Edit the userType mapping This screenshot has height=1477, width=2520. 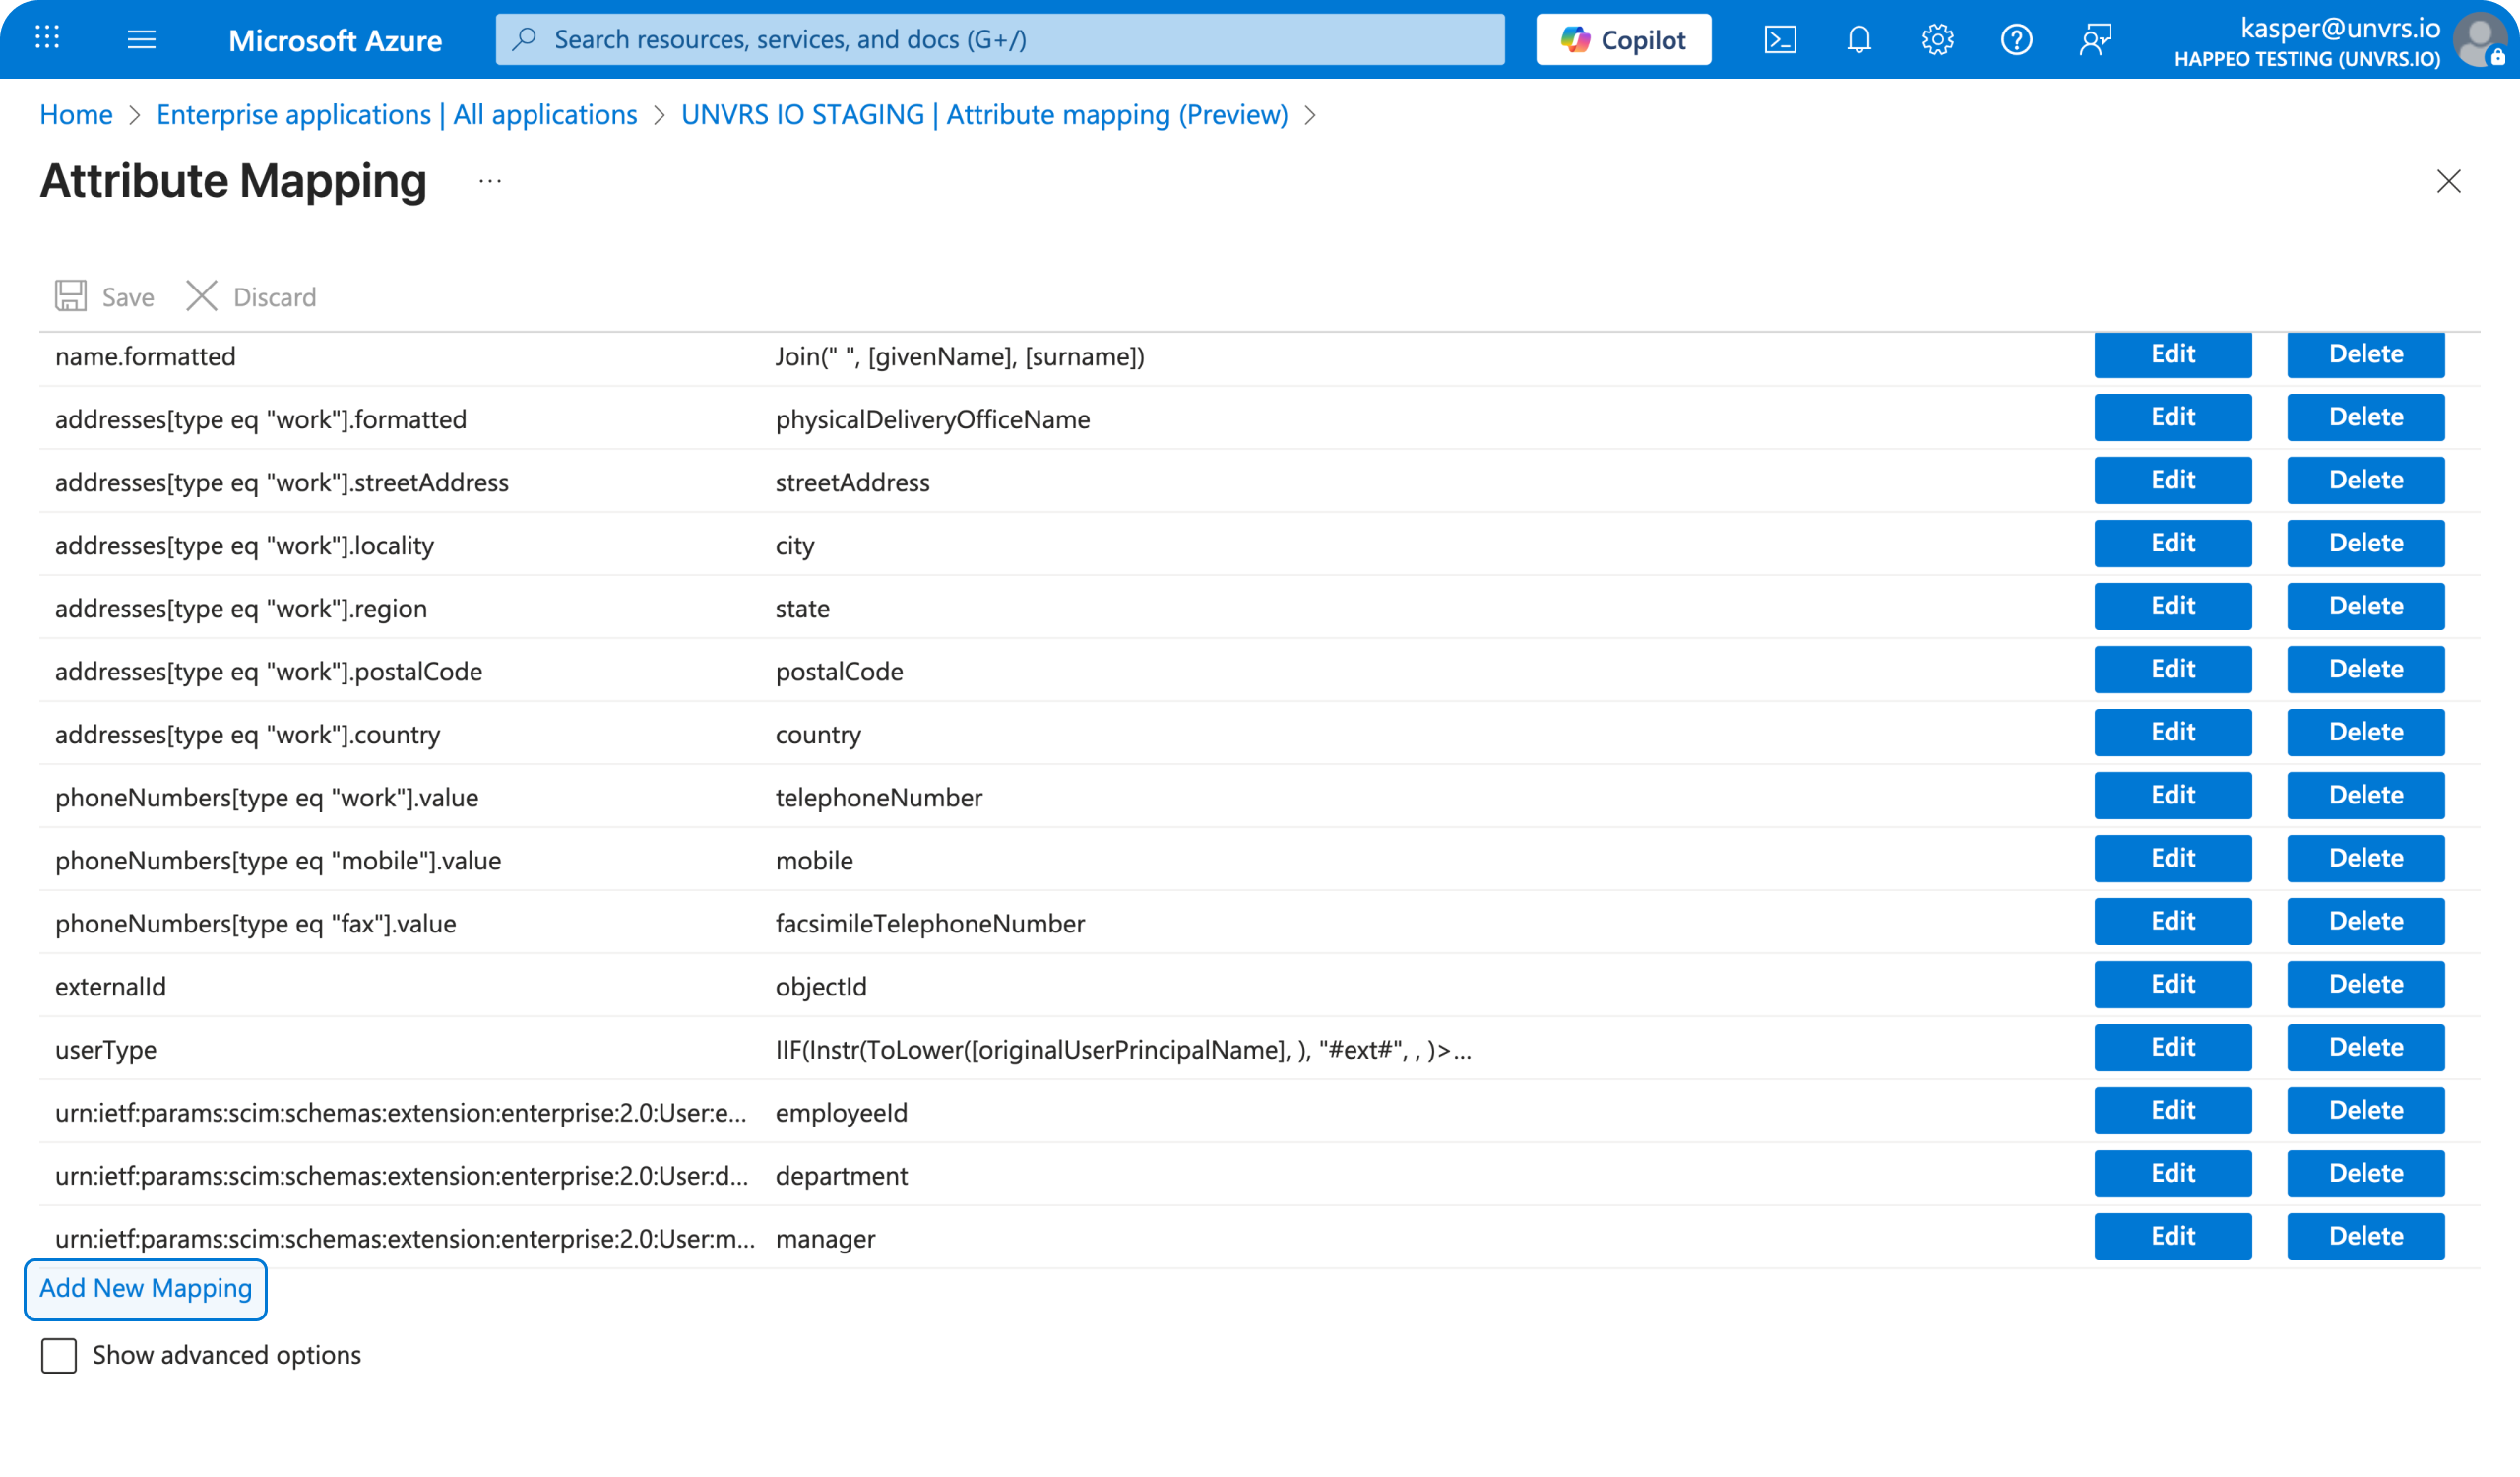point(2172,1047)
